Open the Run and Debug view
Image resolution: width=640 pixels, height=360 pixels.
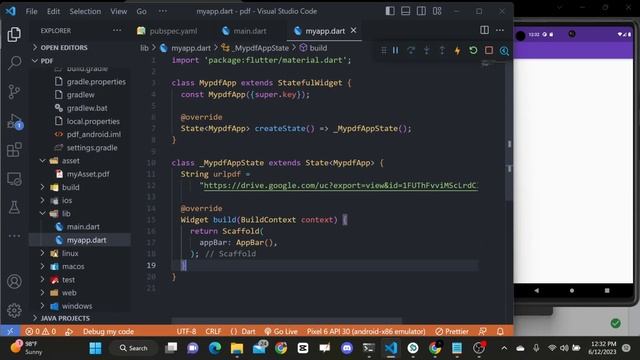click(14, 121)
